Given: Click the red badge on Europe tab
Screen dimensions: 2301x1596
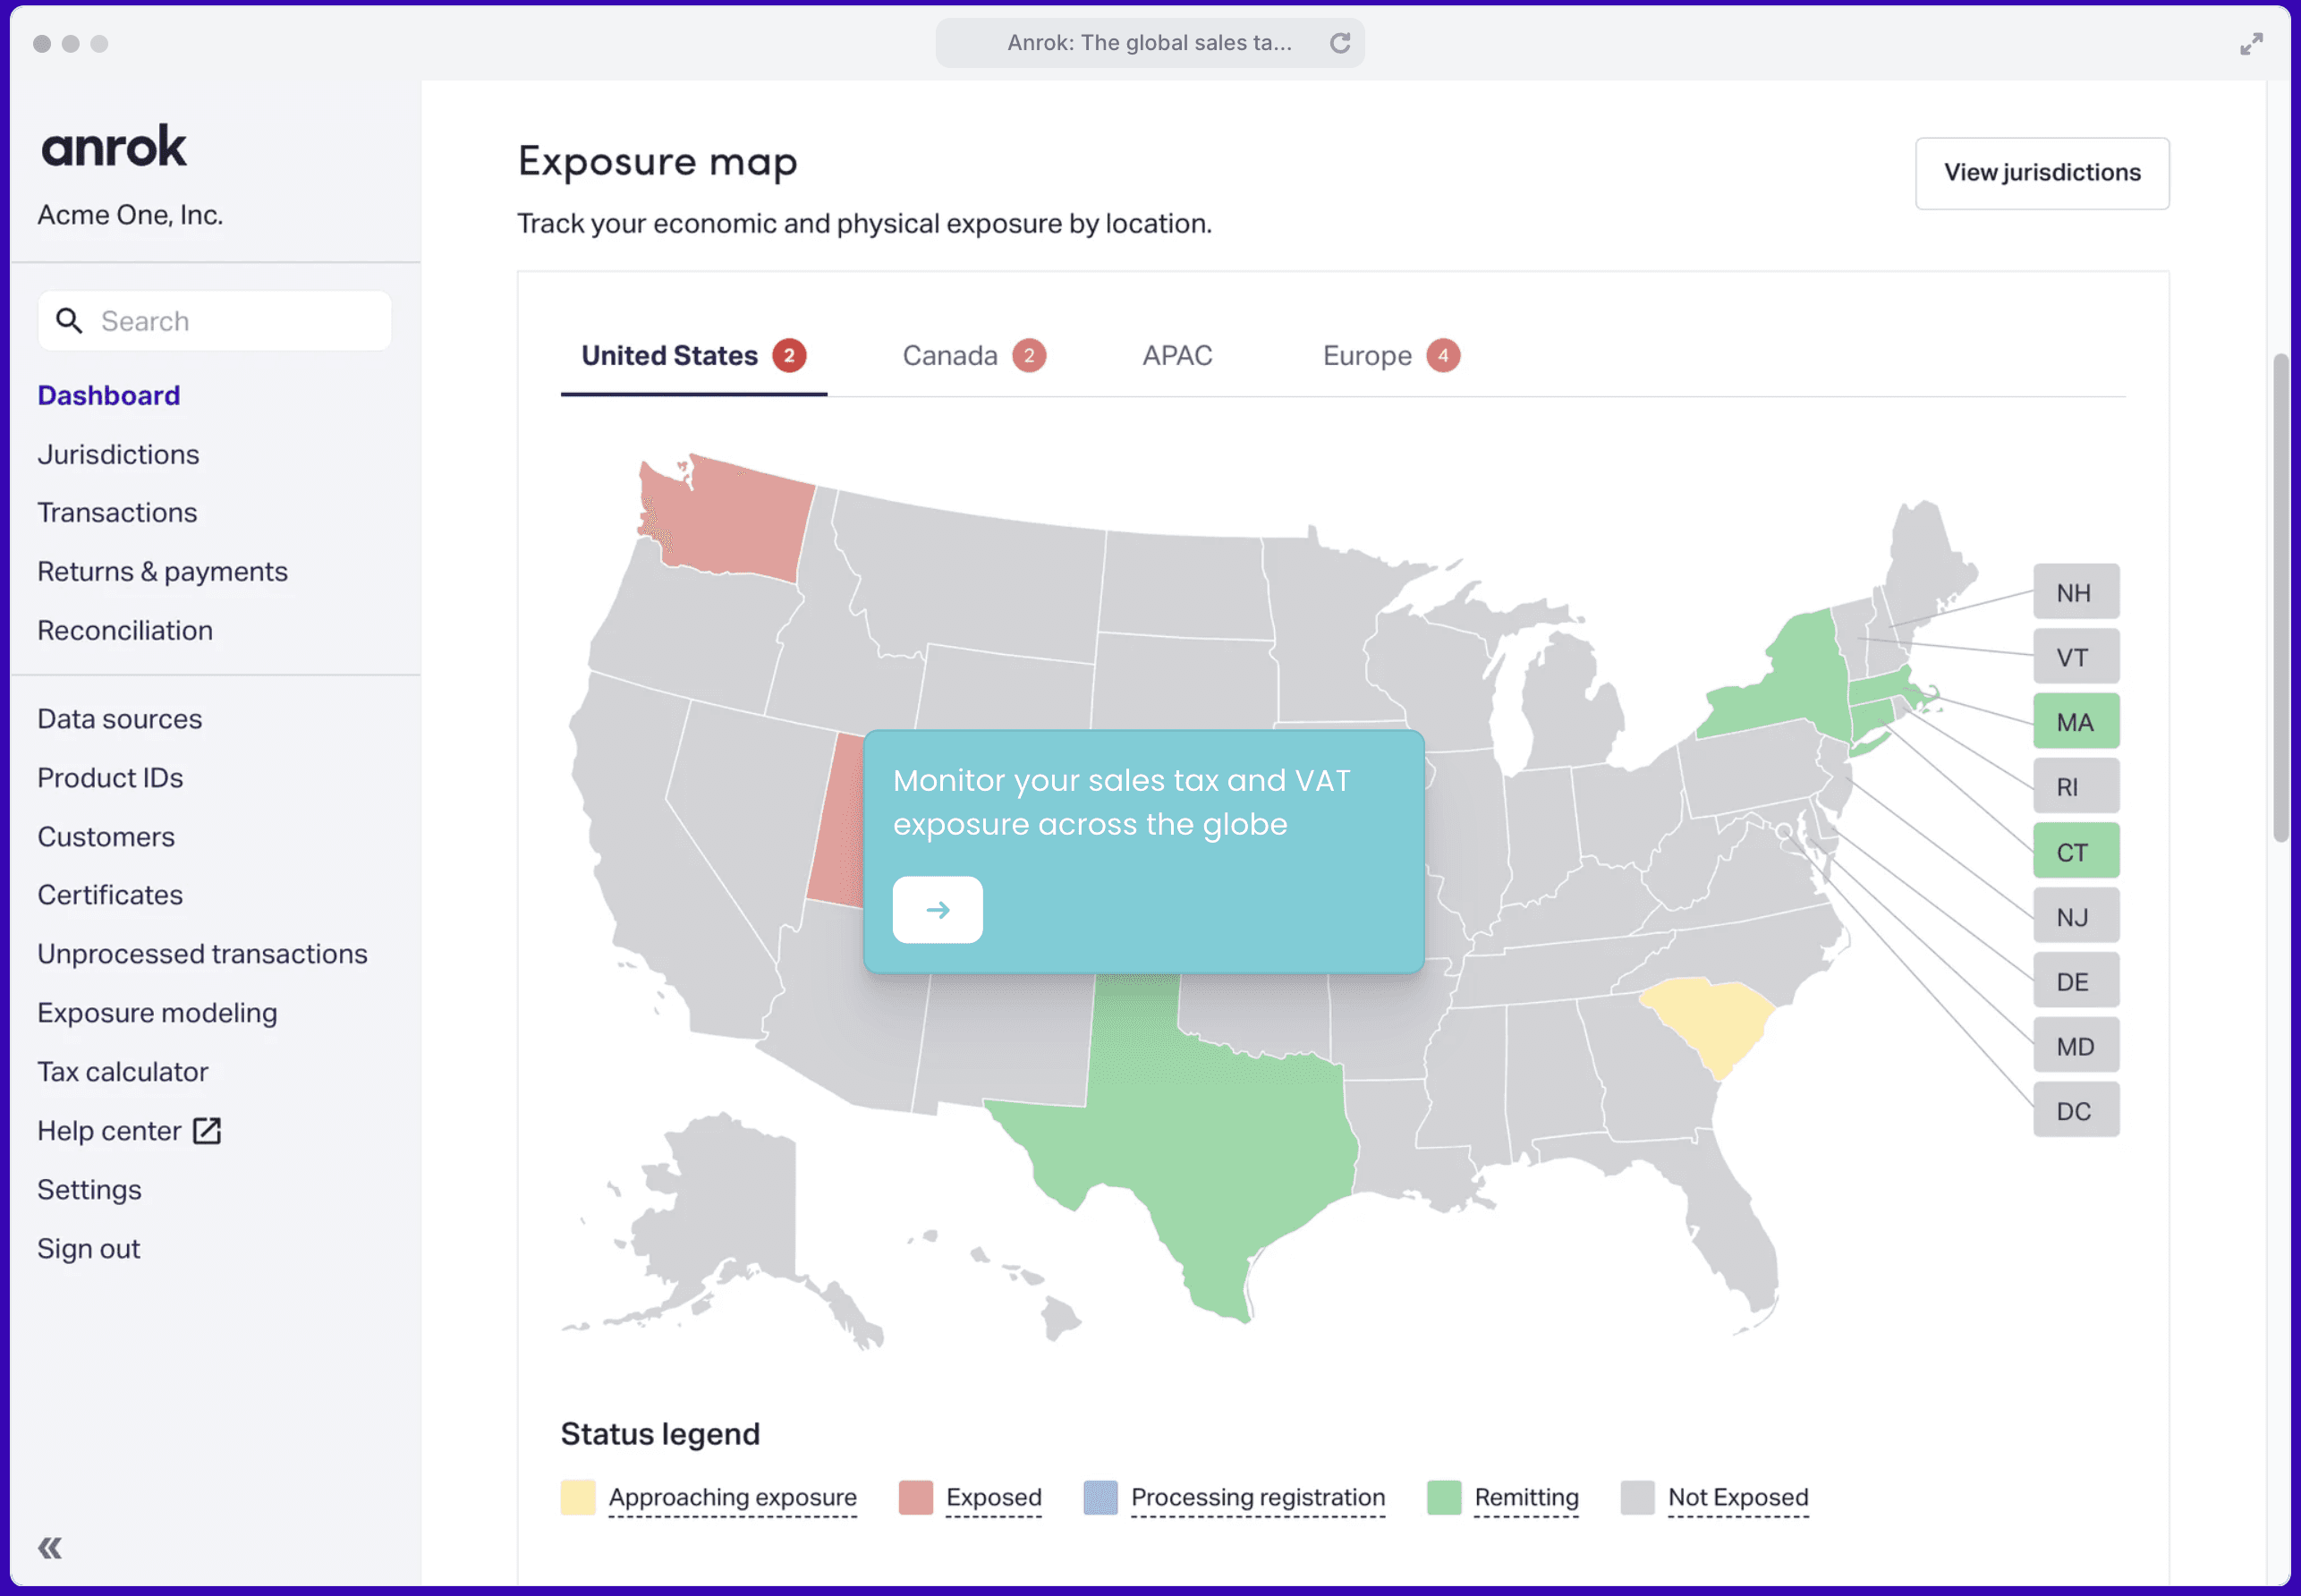Looking at the screenshot, I should pyautogui.click(x=1442, y=356).
